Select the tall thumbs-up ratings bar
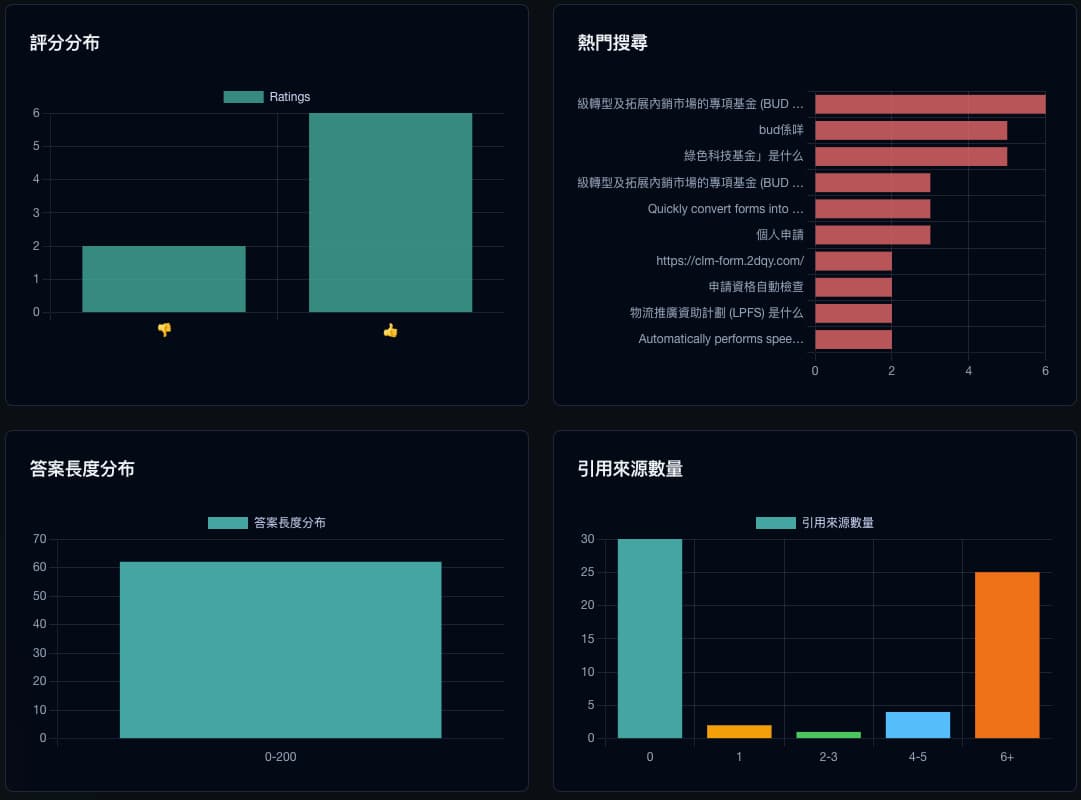 click(390, 212)
